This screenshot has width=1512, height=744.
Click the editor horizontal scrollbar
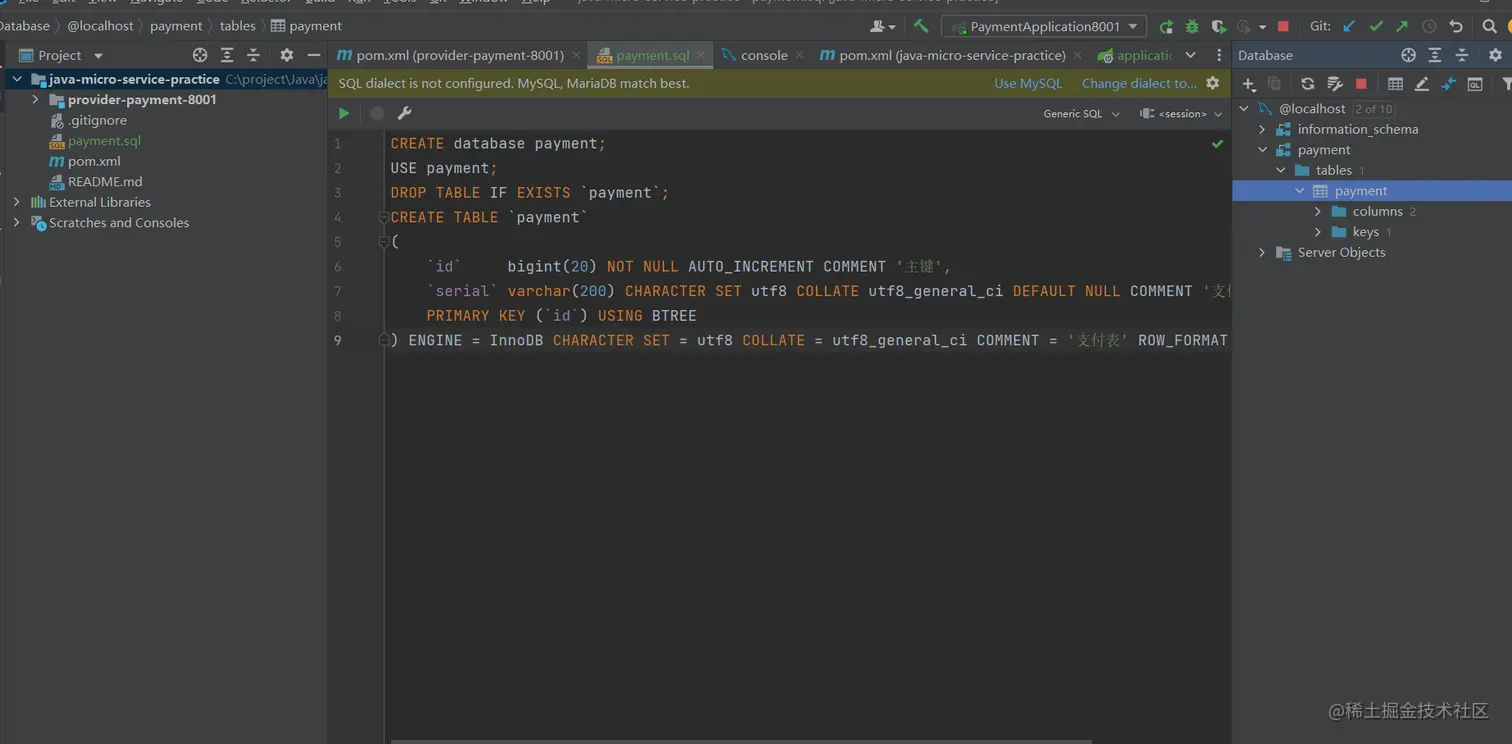tap(740, 741)
